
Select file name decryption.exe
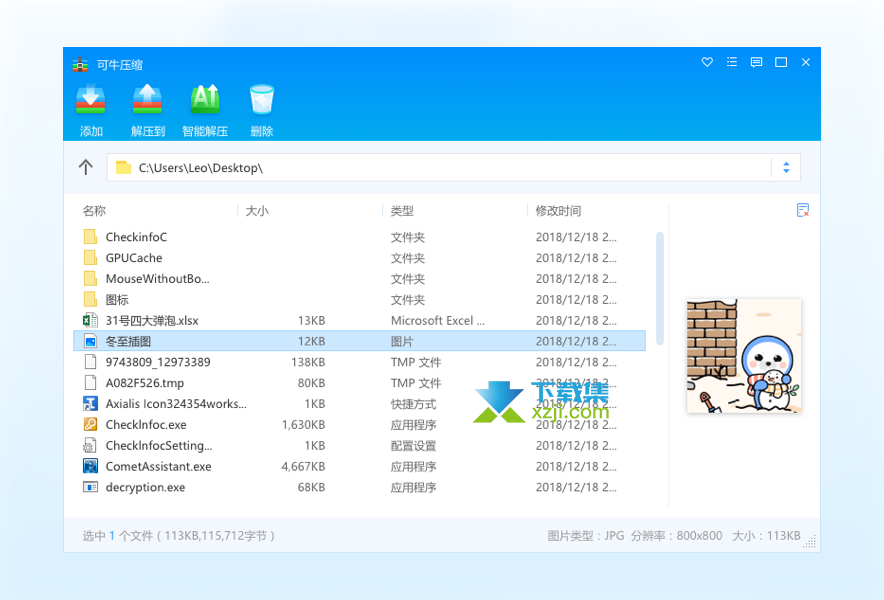pyautogui.click(x=145, y=487)
